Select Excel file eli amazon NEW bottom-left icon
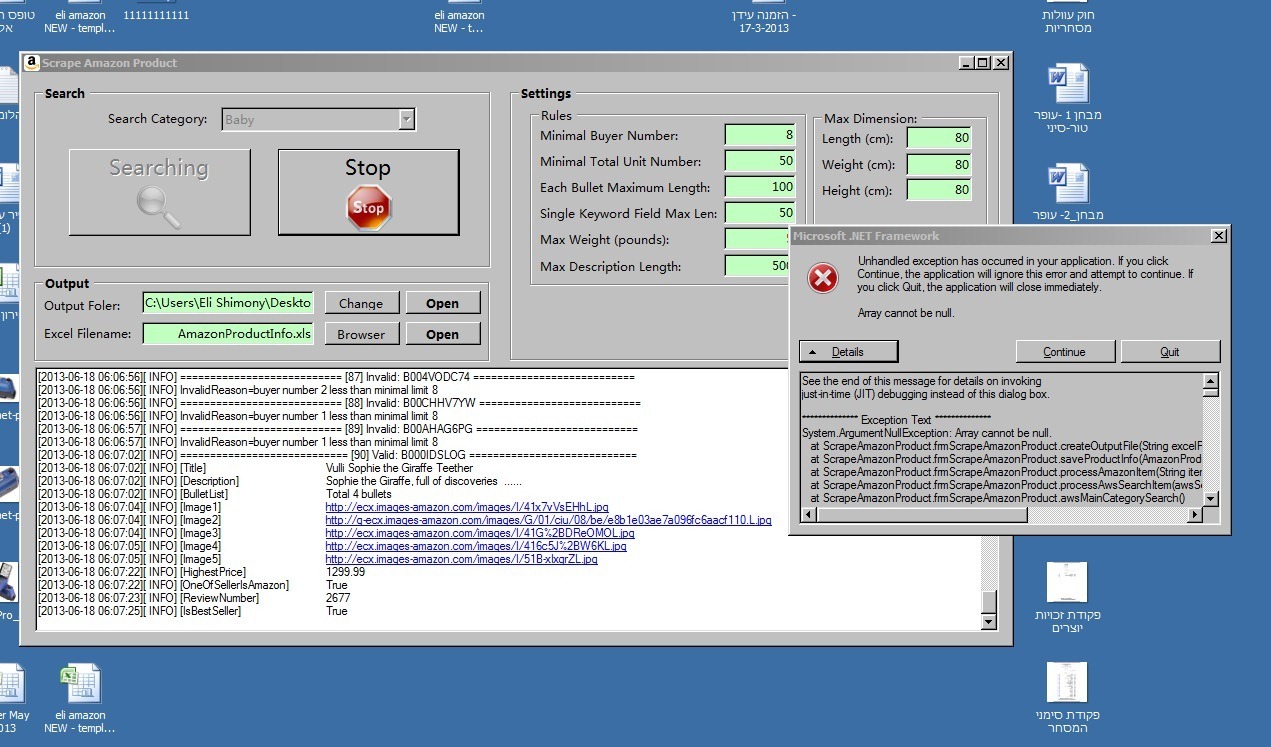1271x747 pixels. click(79, 698)
